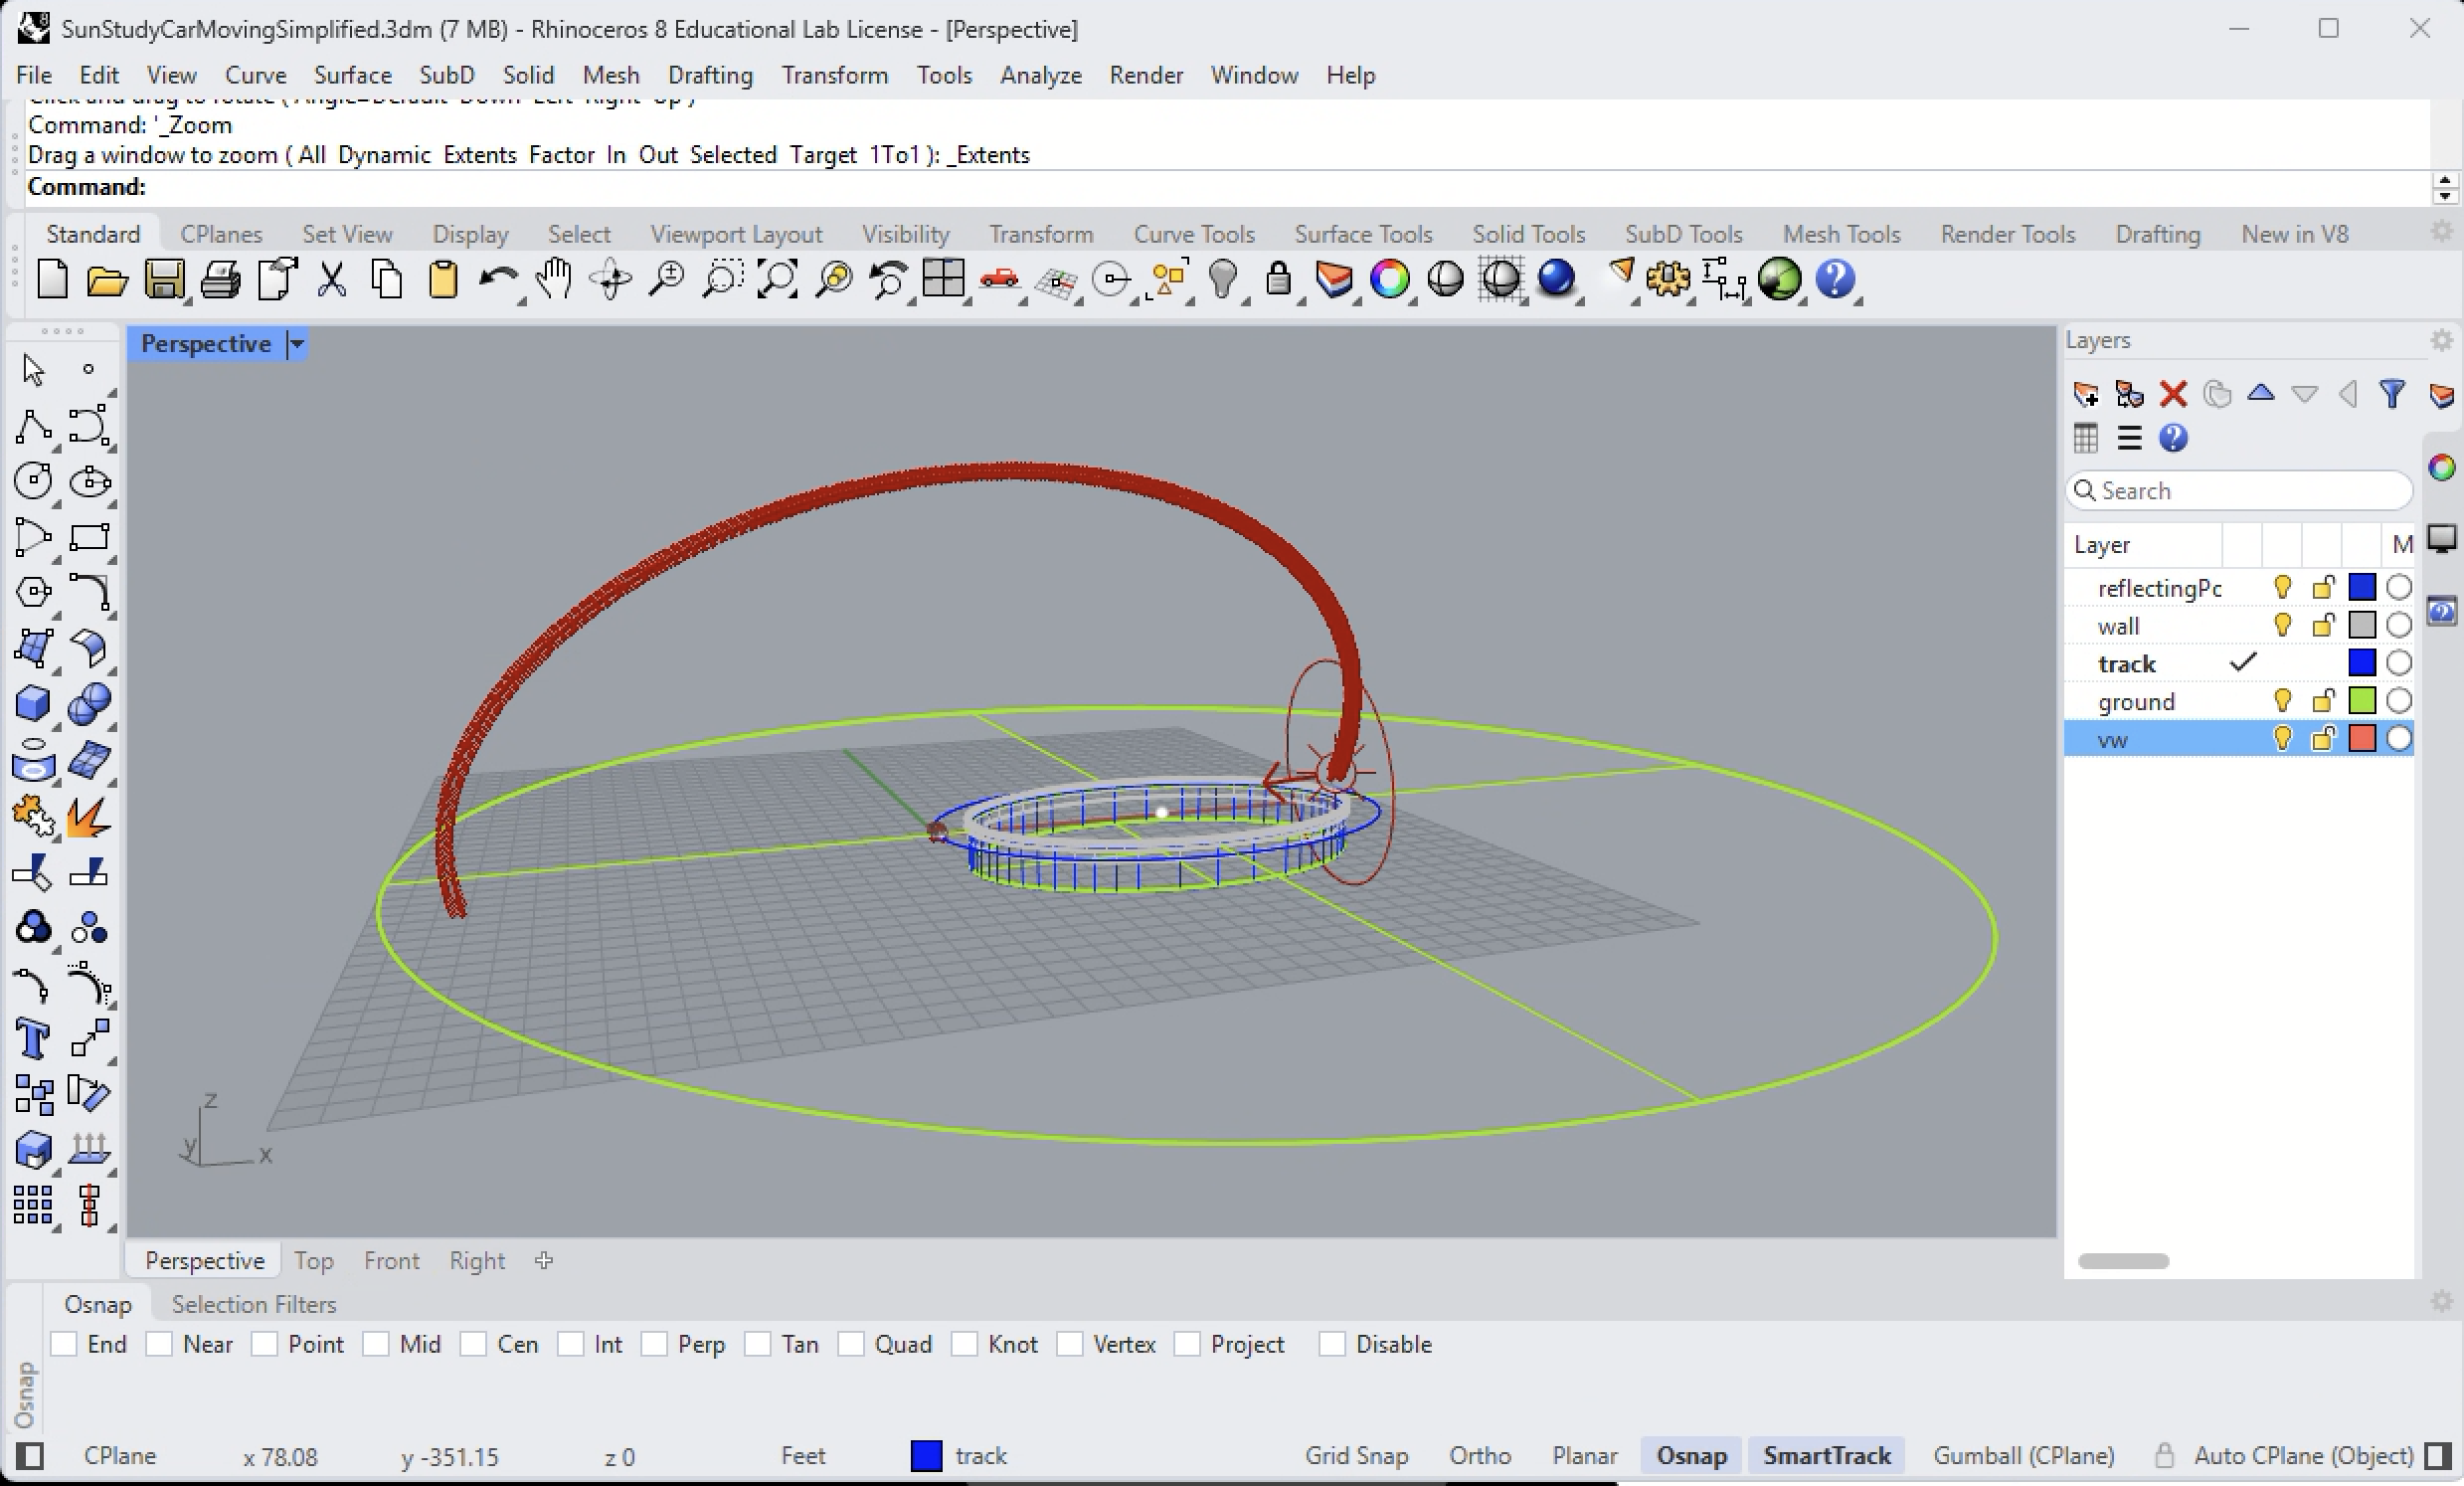Screen dimensions: 2464x1486
Task: Select the Box solid tool
Action: pos(33,703)
